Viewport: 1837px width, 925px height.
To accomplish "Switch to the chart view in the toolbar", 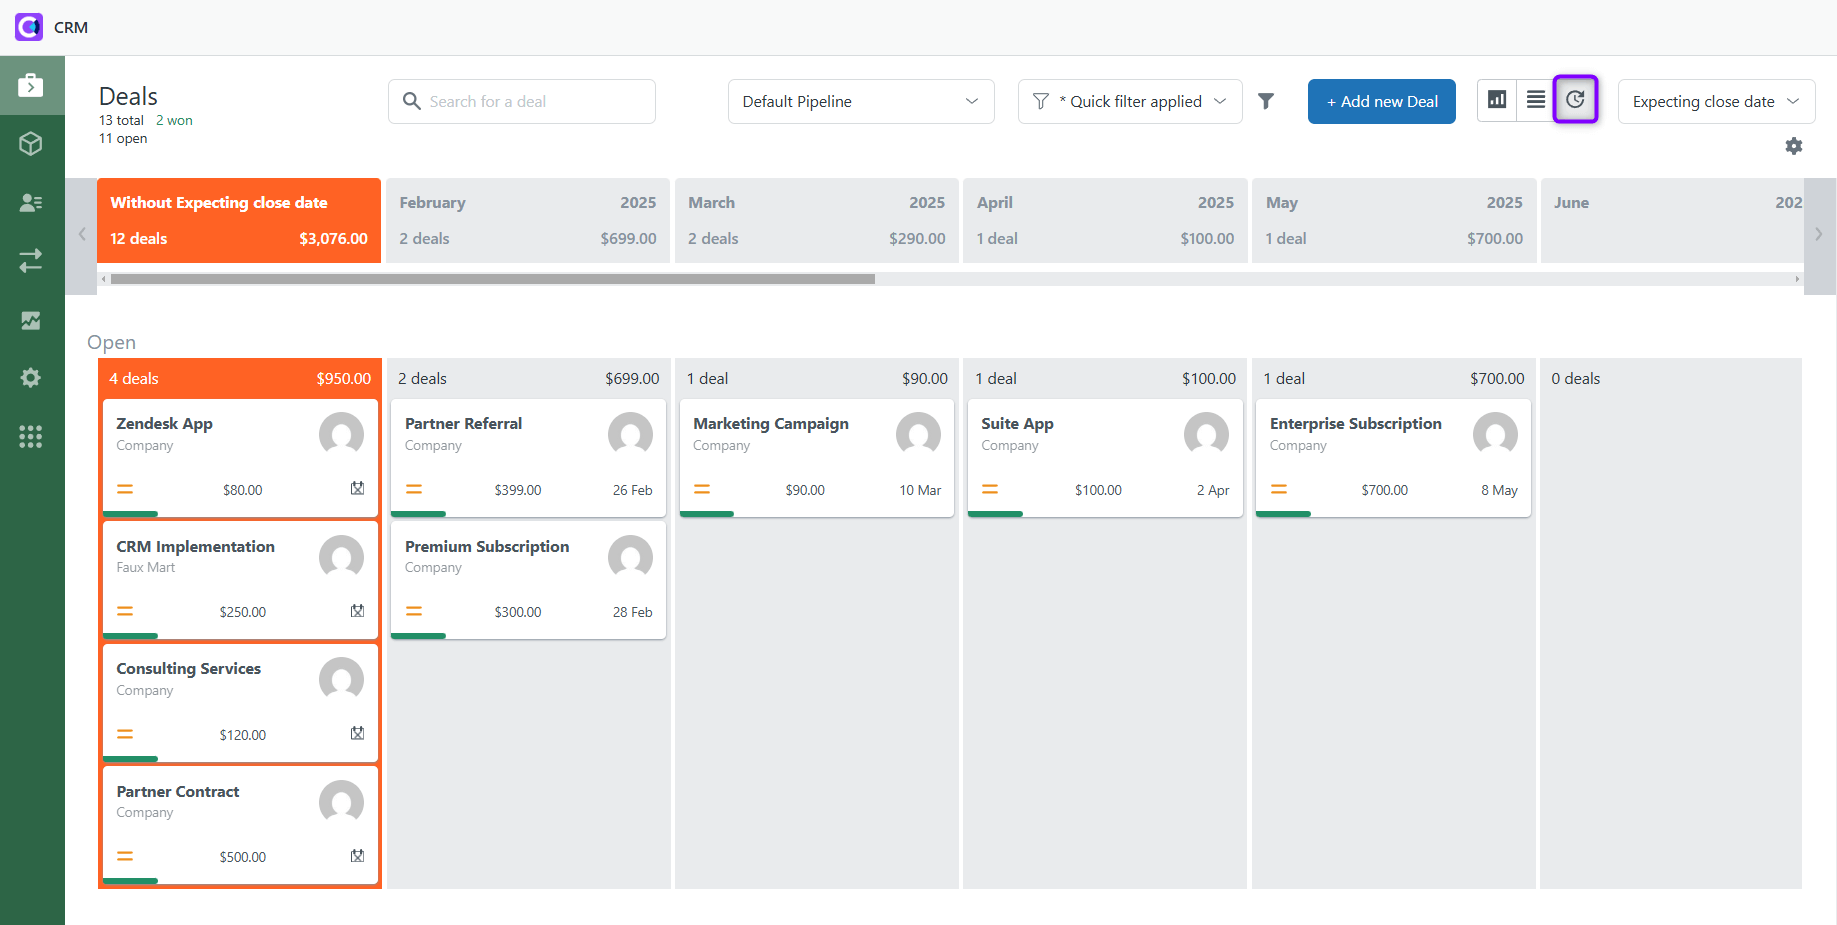I will click(x=1496, y=100).
